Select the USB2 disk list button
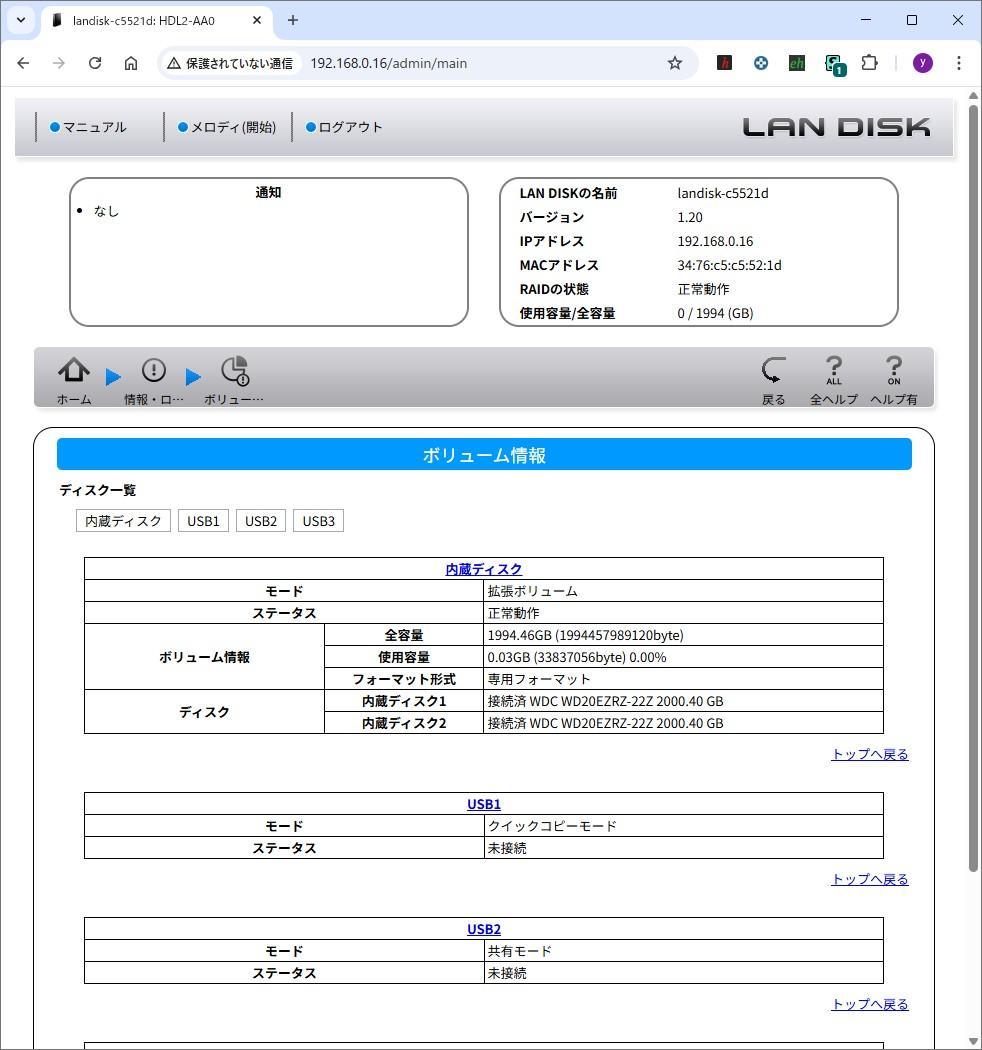982x1050 pixels. (260, 520)
